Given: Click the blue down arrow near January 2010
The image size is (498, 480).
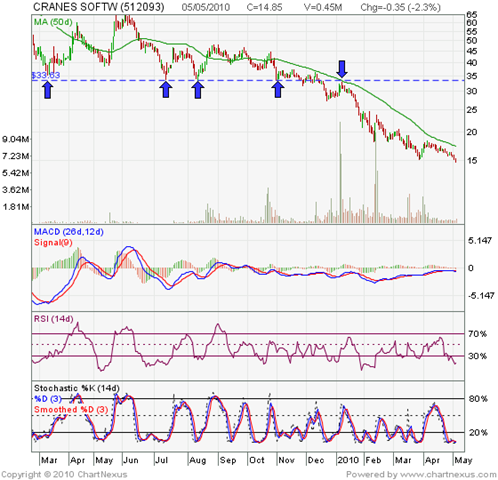Looking at the screenshot, I should (x=342, y=69).
